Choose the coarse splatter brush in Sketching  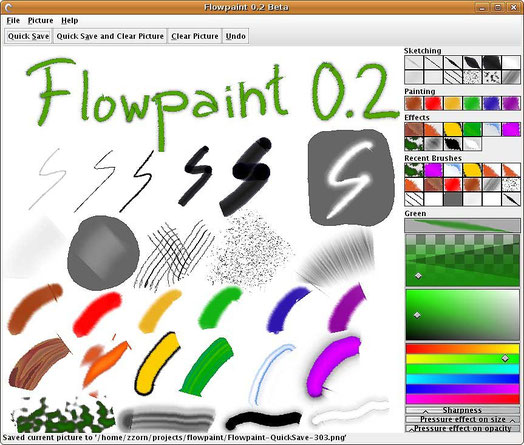tap(491, 77)
